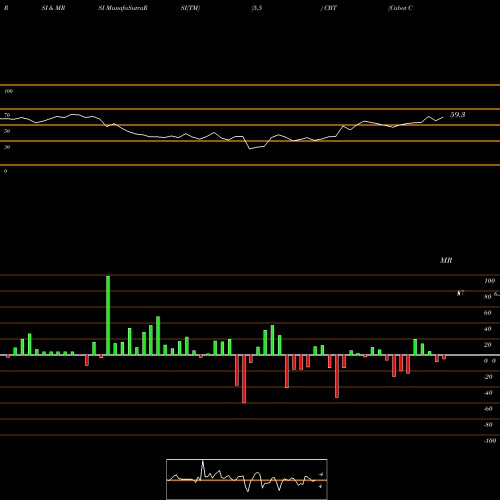Click the 'SI(TM)' header label
This screenshot has width=500, height=500.
pos(190,8)
